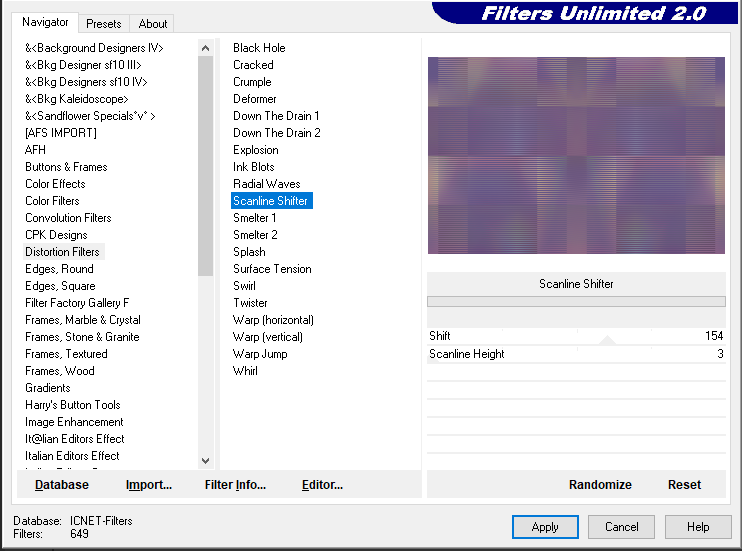Choose the Warp (horizontal) filter
The image size is (742, 551).
pos(273,320)
